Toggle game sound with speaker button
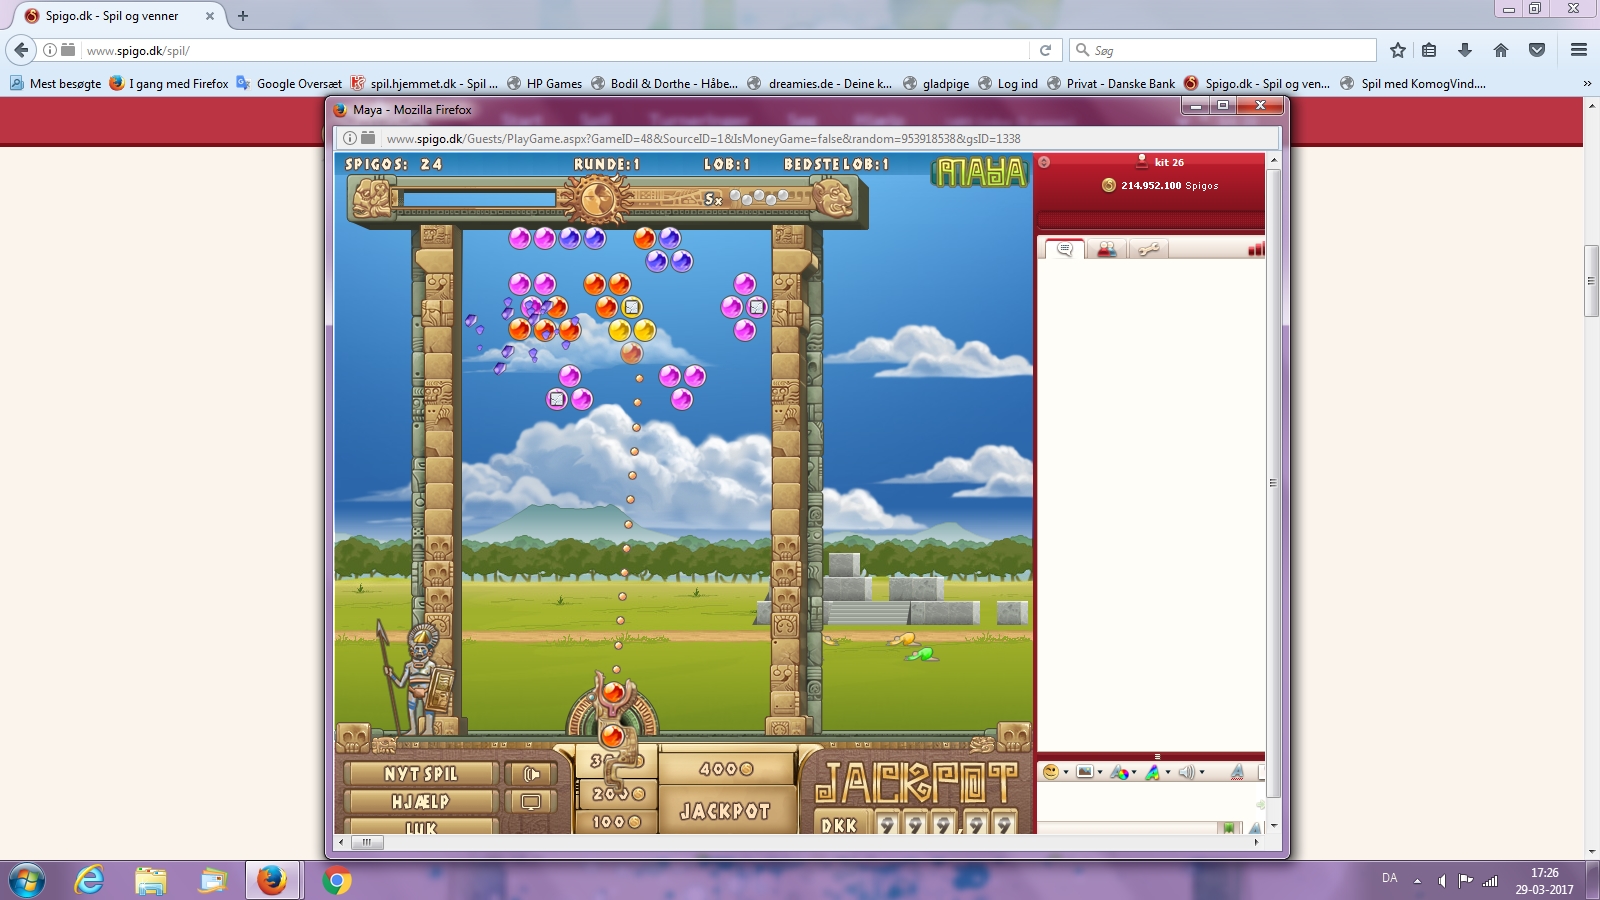Image resolution: width=1600 pixels, height=900 pixels. click(531, 774)
